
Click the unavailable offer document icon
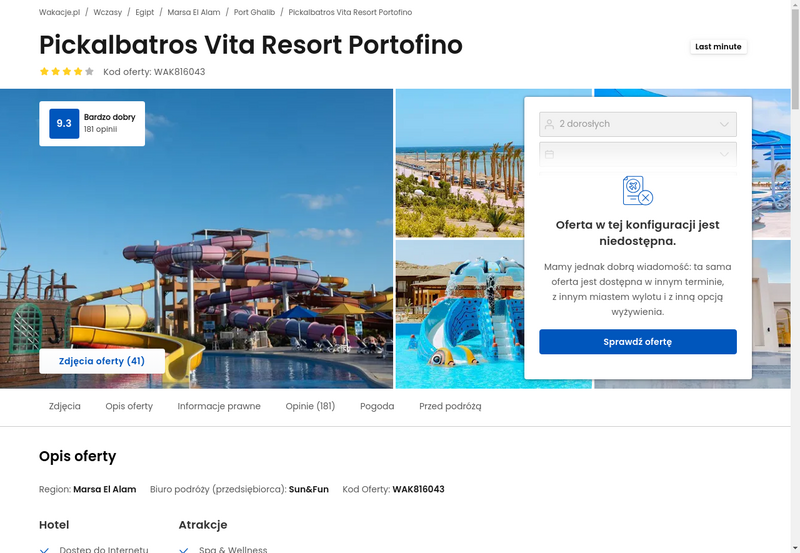click(638, 191)
